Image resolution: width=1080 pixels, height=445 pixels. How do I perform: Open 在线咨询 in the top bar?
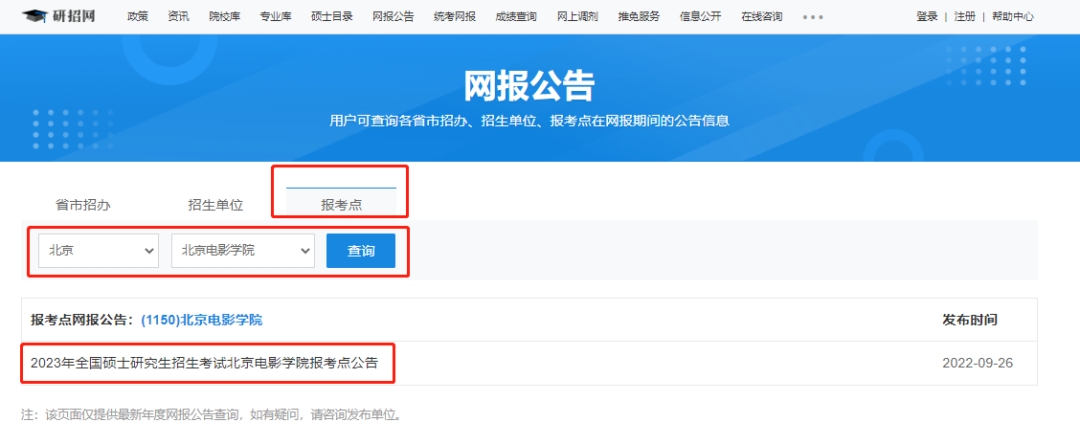pyautogui.click(x=762, y=17)
